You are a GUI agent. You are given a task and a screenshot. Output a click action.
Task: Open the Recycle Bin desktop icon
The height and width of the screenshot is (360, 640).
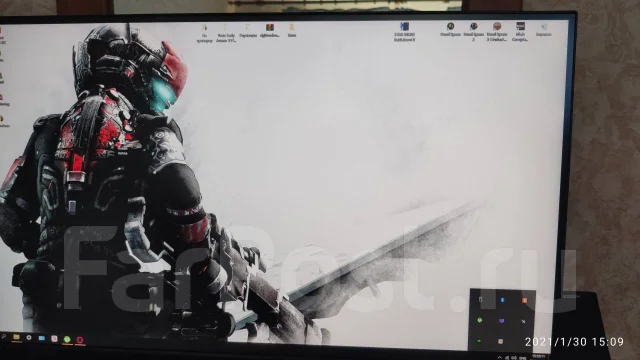tap(544, 29)
